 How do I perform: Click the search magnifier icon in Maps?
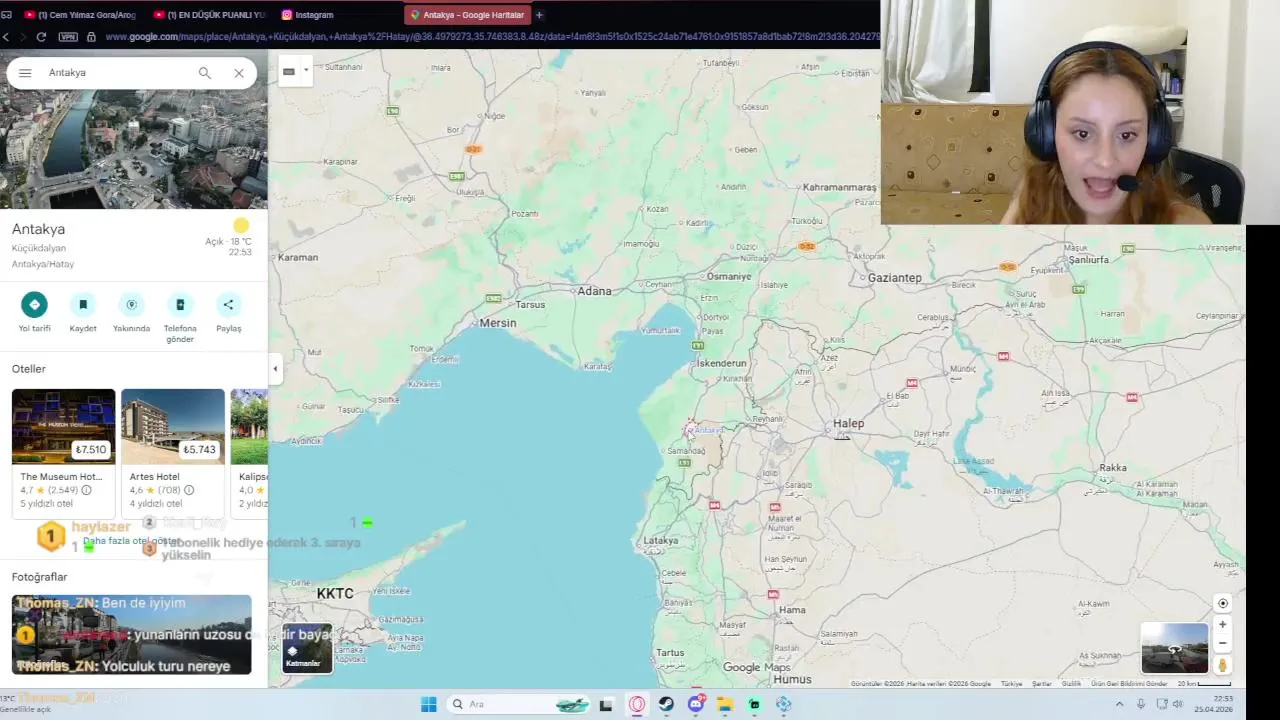click(205, 73)
